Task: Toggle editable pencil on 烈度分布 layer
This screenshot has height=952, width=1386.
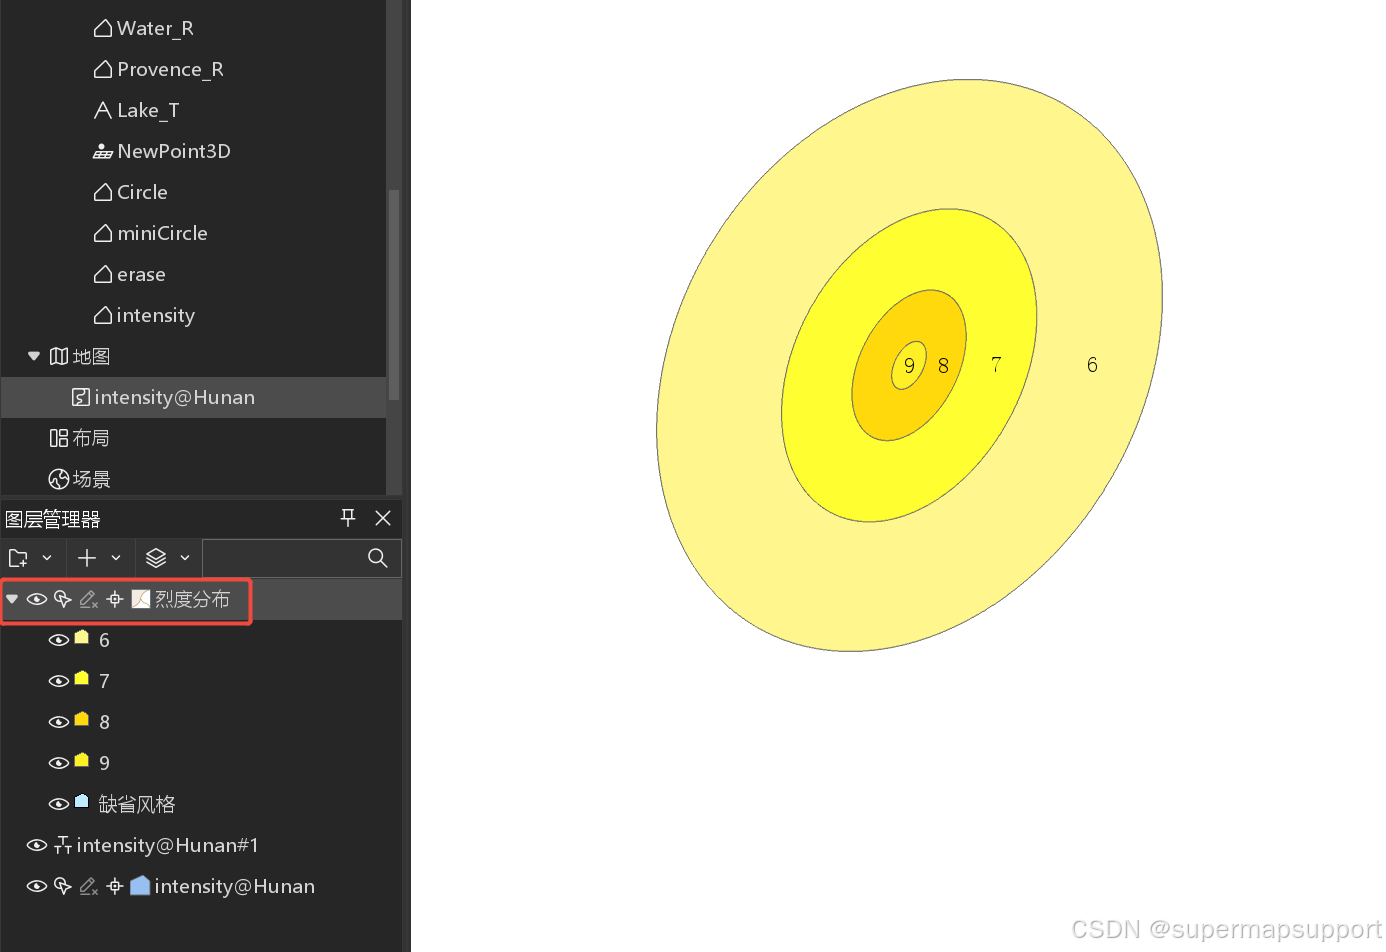Action: (x=89, y=599)
